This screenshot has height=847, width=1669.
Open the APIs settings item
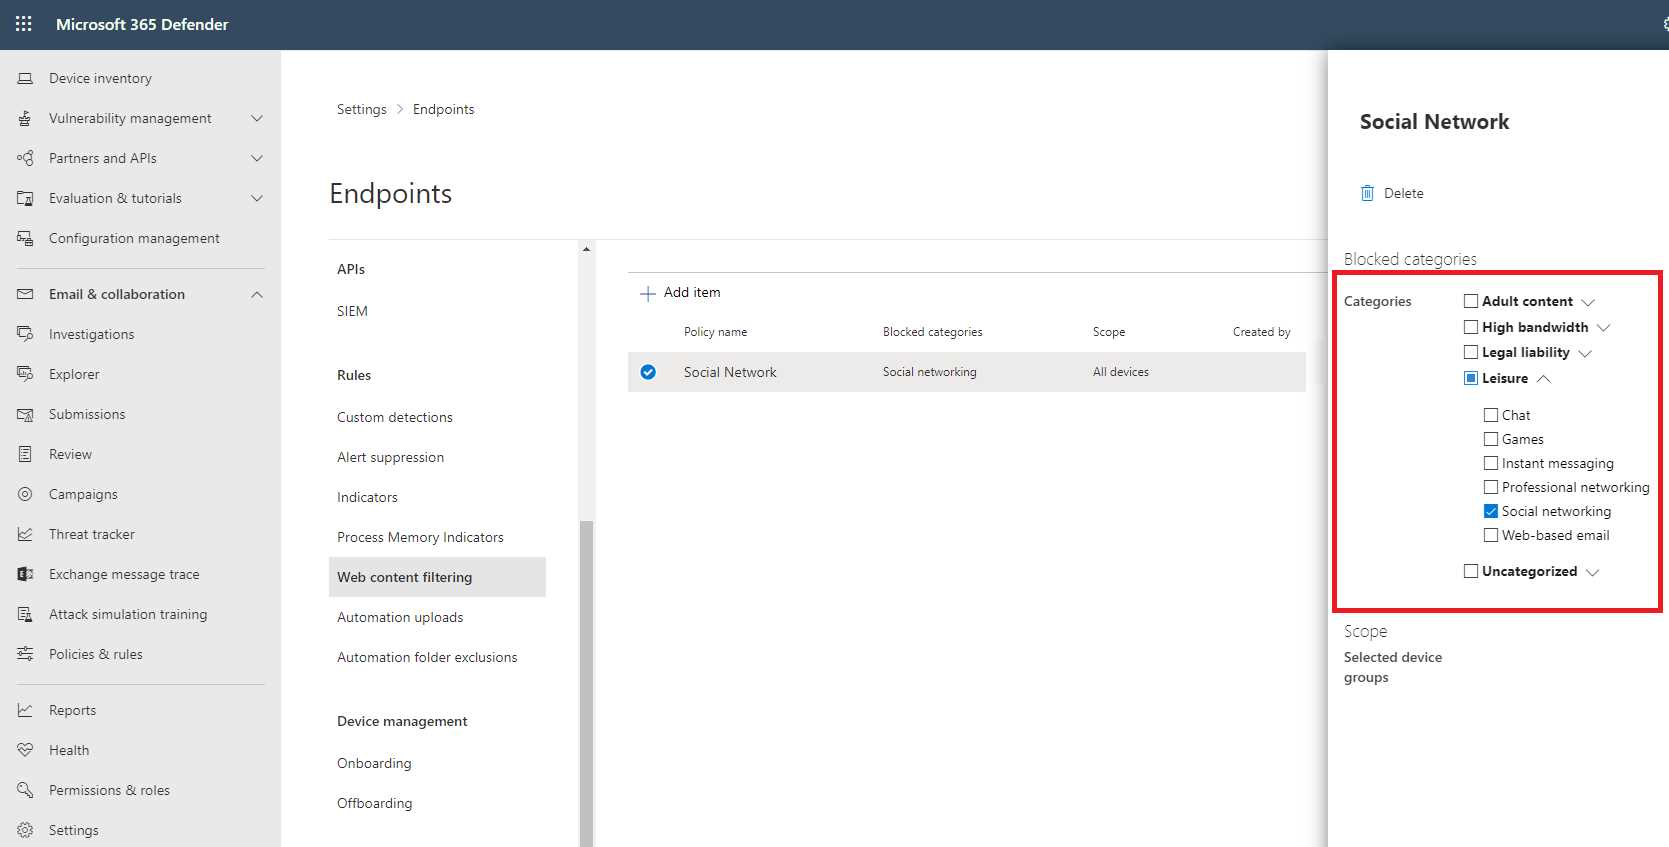pyautogui.click(x=351, y=269)
